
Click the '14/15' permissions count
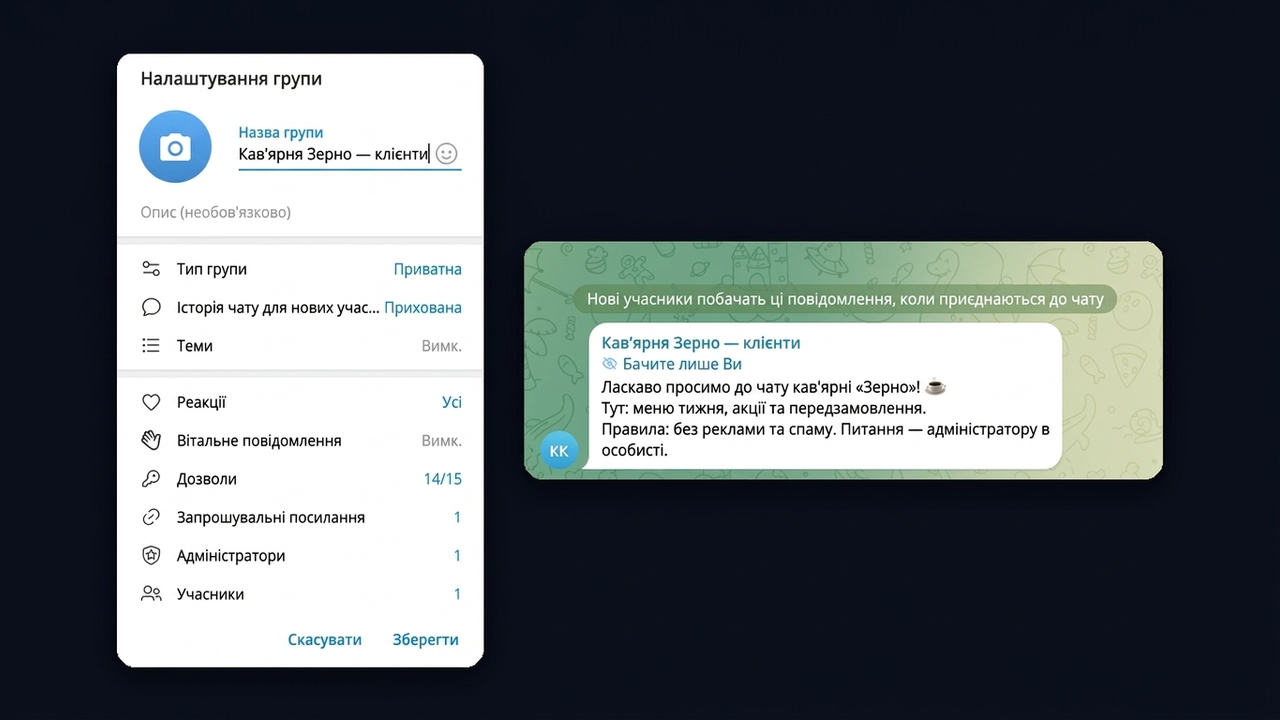tap(443, 479)
